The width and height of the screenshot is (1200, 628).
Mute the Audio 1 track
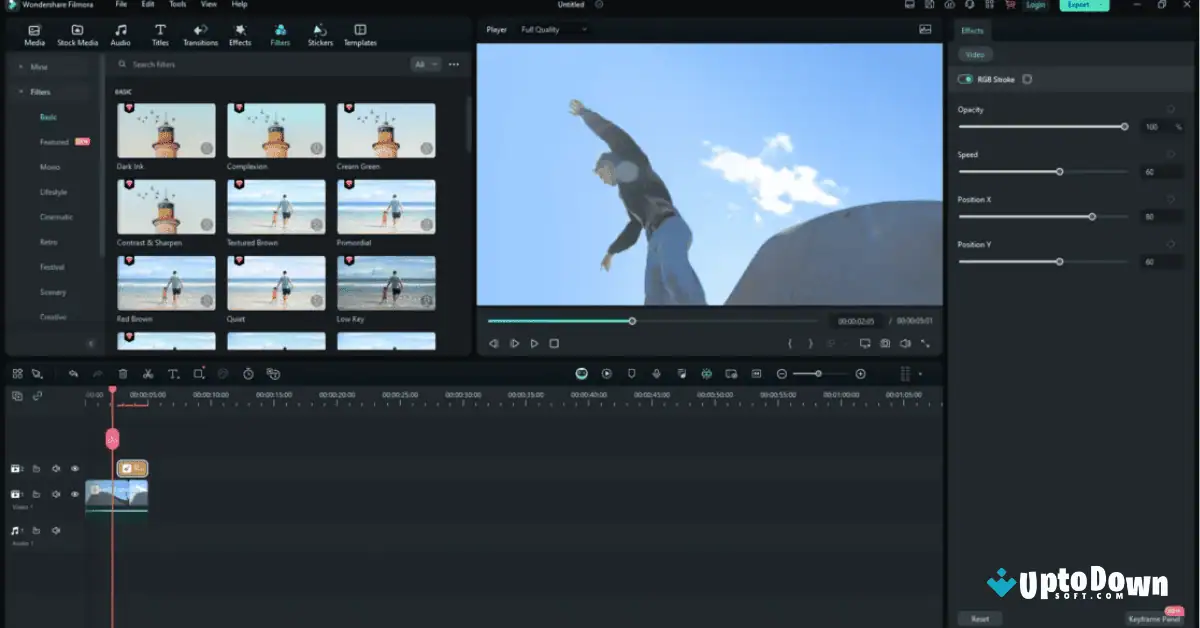tap(57, 532)
